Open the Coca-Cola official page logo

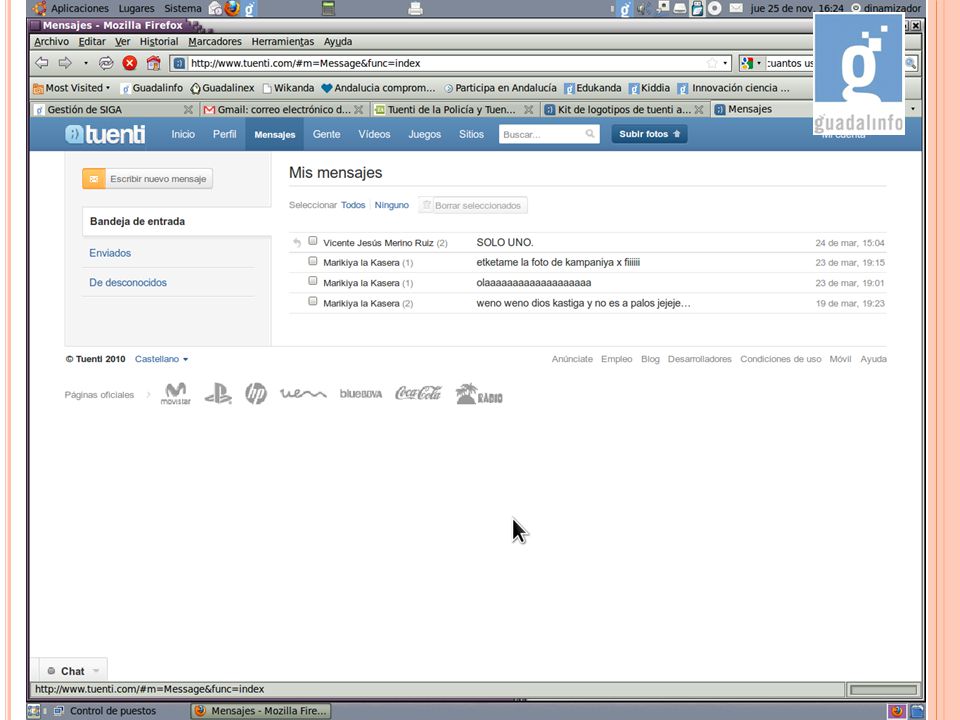tap(418, 393)
